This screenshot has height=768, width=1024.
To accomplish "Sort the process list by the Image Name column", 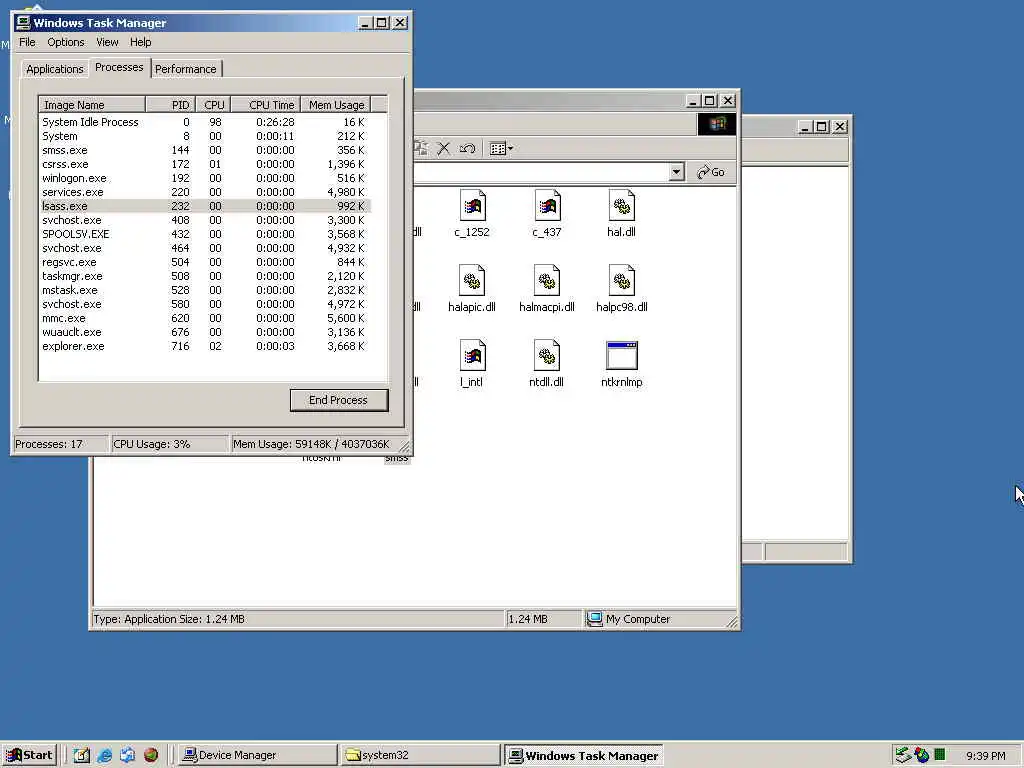I will coord(92,104).
